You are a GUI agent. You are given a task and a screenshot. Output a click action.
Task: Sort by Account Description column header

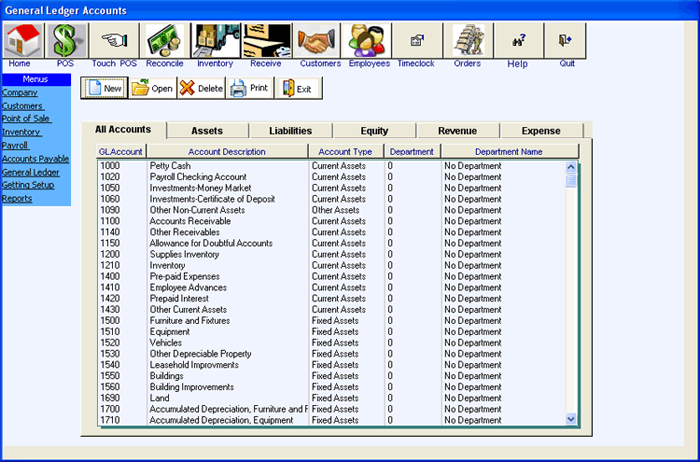[227, 151]
